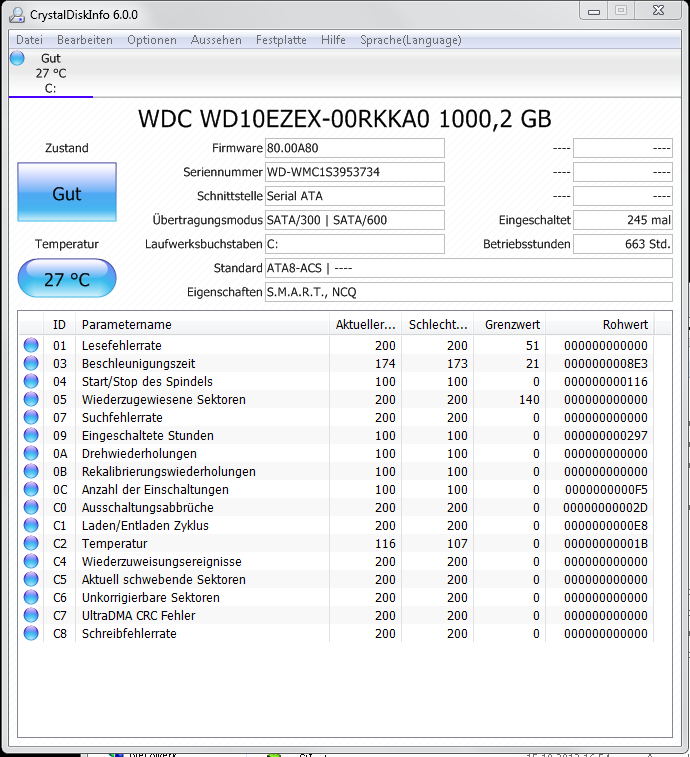The width and height of the screenshot is (690, 757).
Task: Click status icon of UltraDMA CRC Fehler
Action: click(x=31, y=615)
